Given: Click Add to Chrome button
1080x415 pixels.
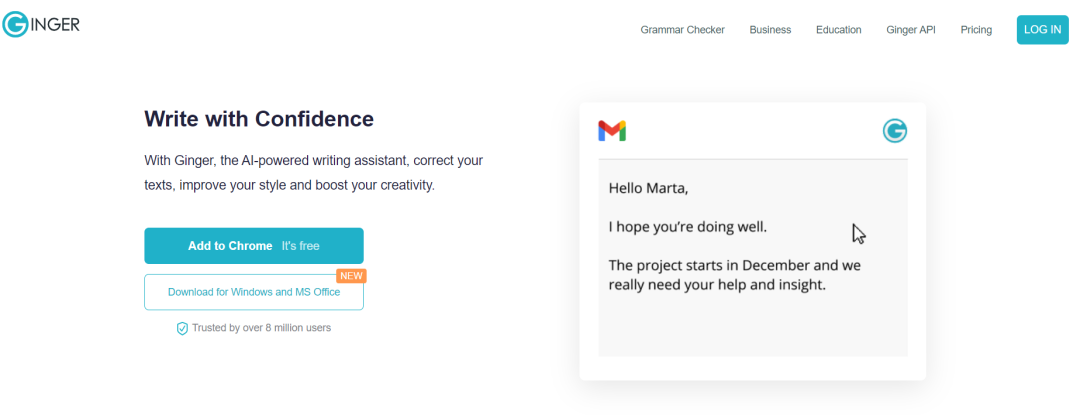Looking at the screenshot, I should (254, 246).
